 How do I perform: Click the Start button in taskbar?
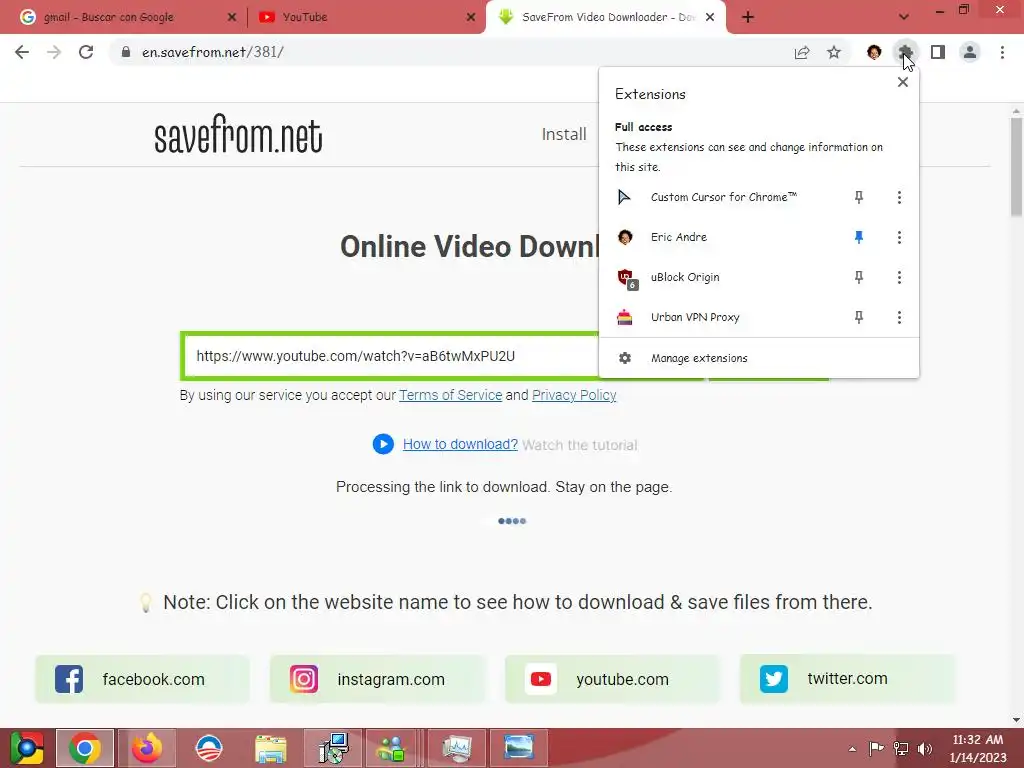[x=27, y=748]
